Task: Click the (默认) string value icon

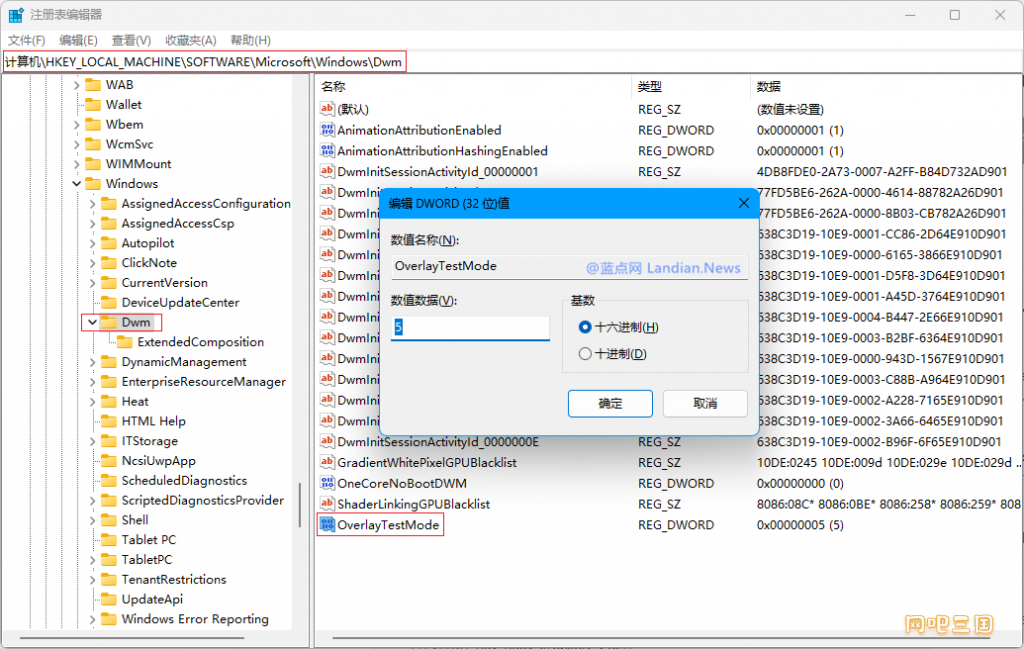Action: [327, 109]
